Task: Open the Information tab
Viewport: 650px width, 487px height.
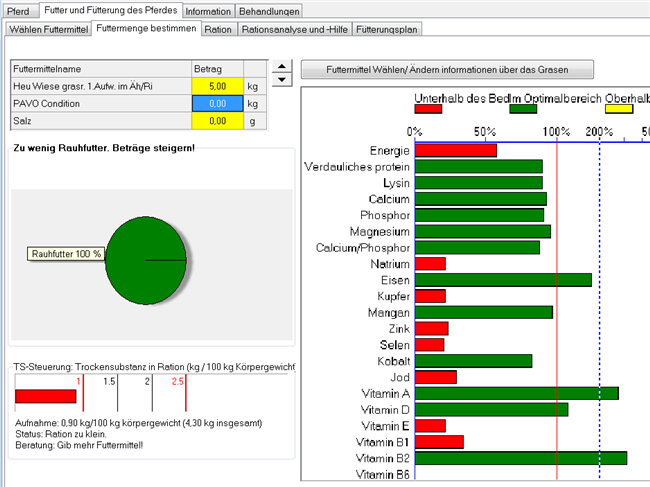Action: (x=208, y=11)
